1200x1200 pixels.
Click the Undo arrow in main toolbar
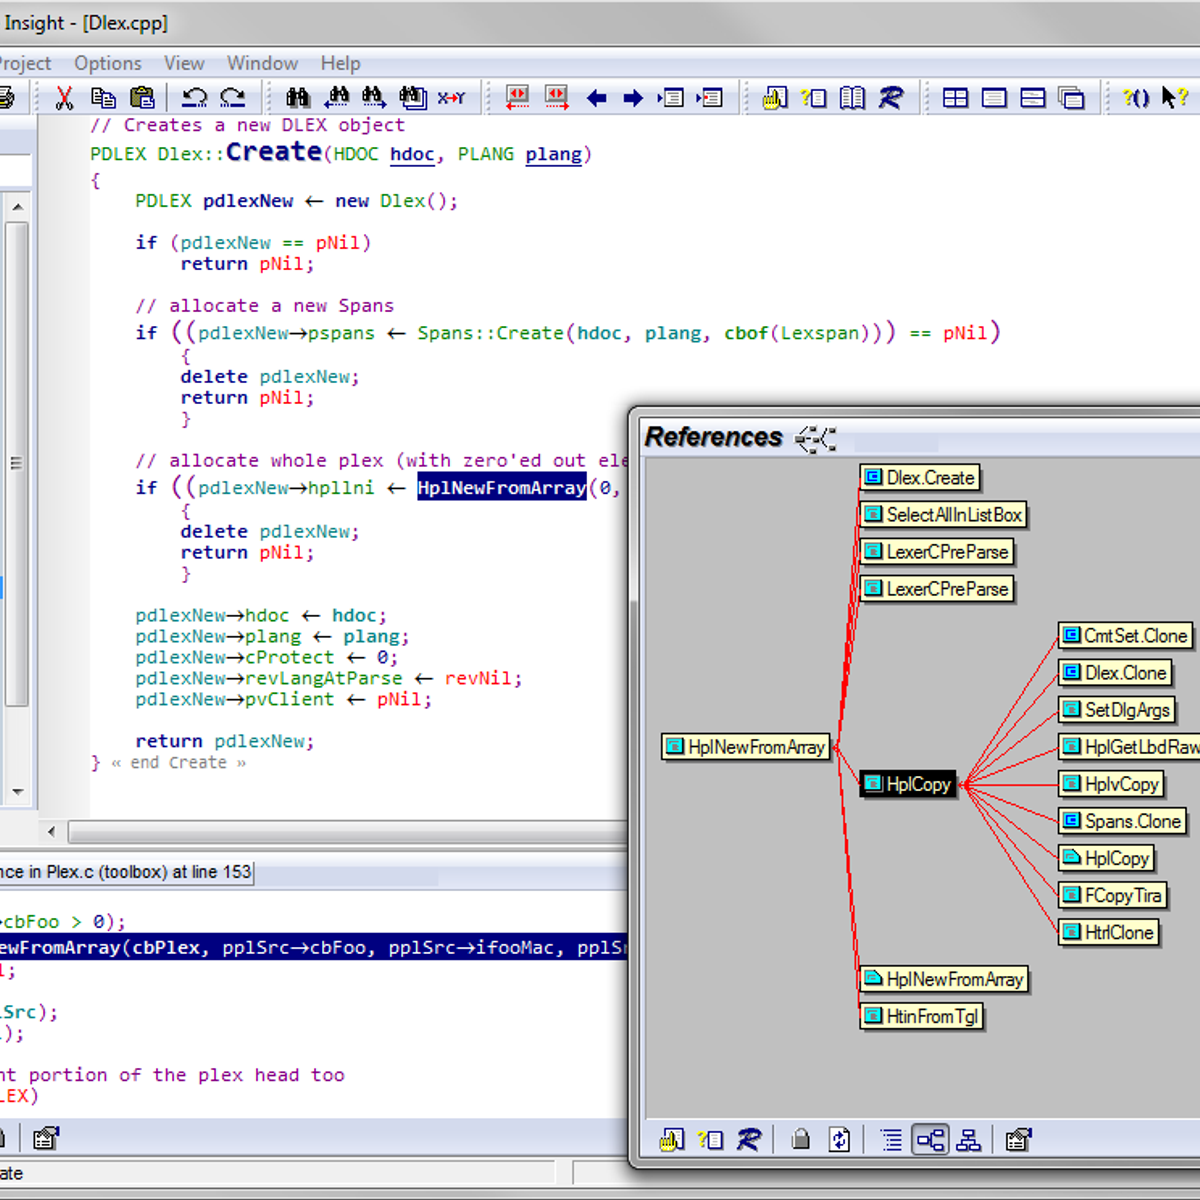pyautogui.click(x=194, y=98)
